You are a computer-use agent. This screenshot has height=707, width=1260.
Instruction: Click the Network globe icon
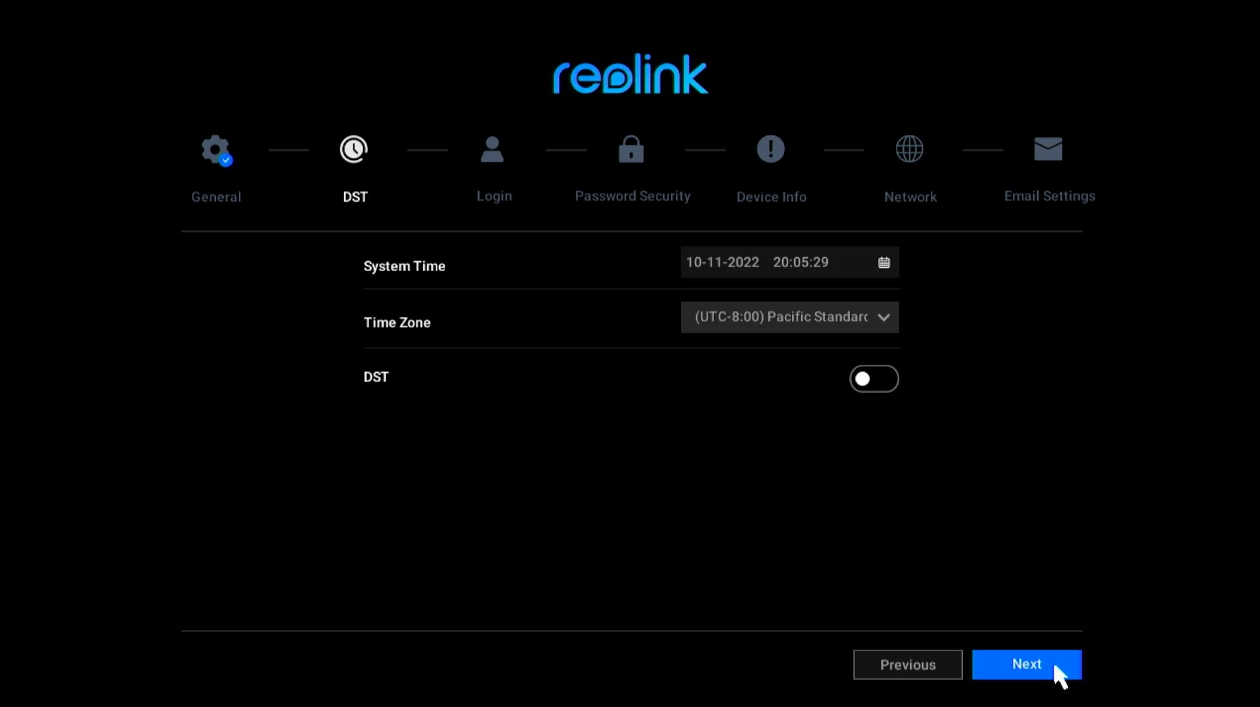tap(909, 149)
